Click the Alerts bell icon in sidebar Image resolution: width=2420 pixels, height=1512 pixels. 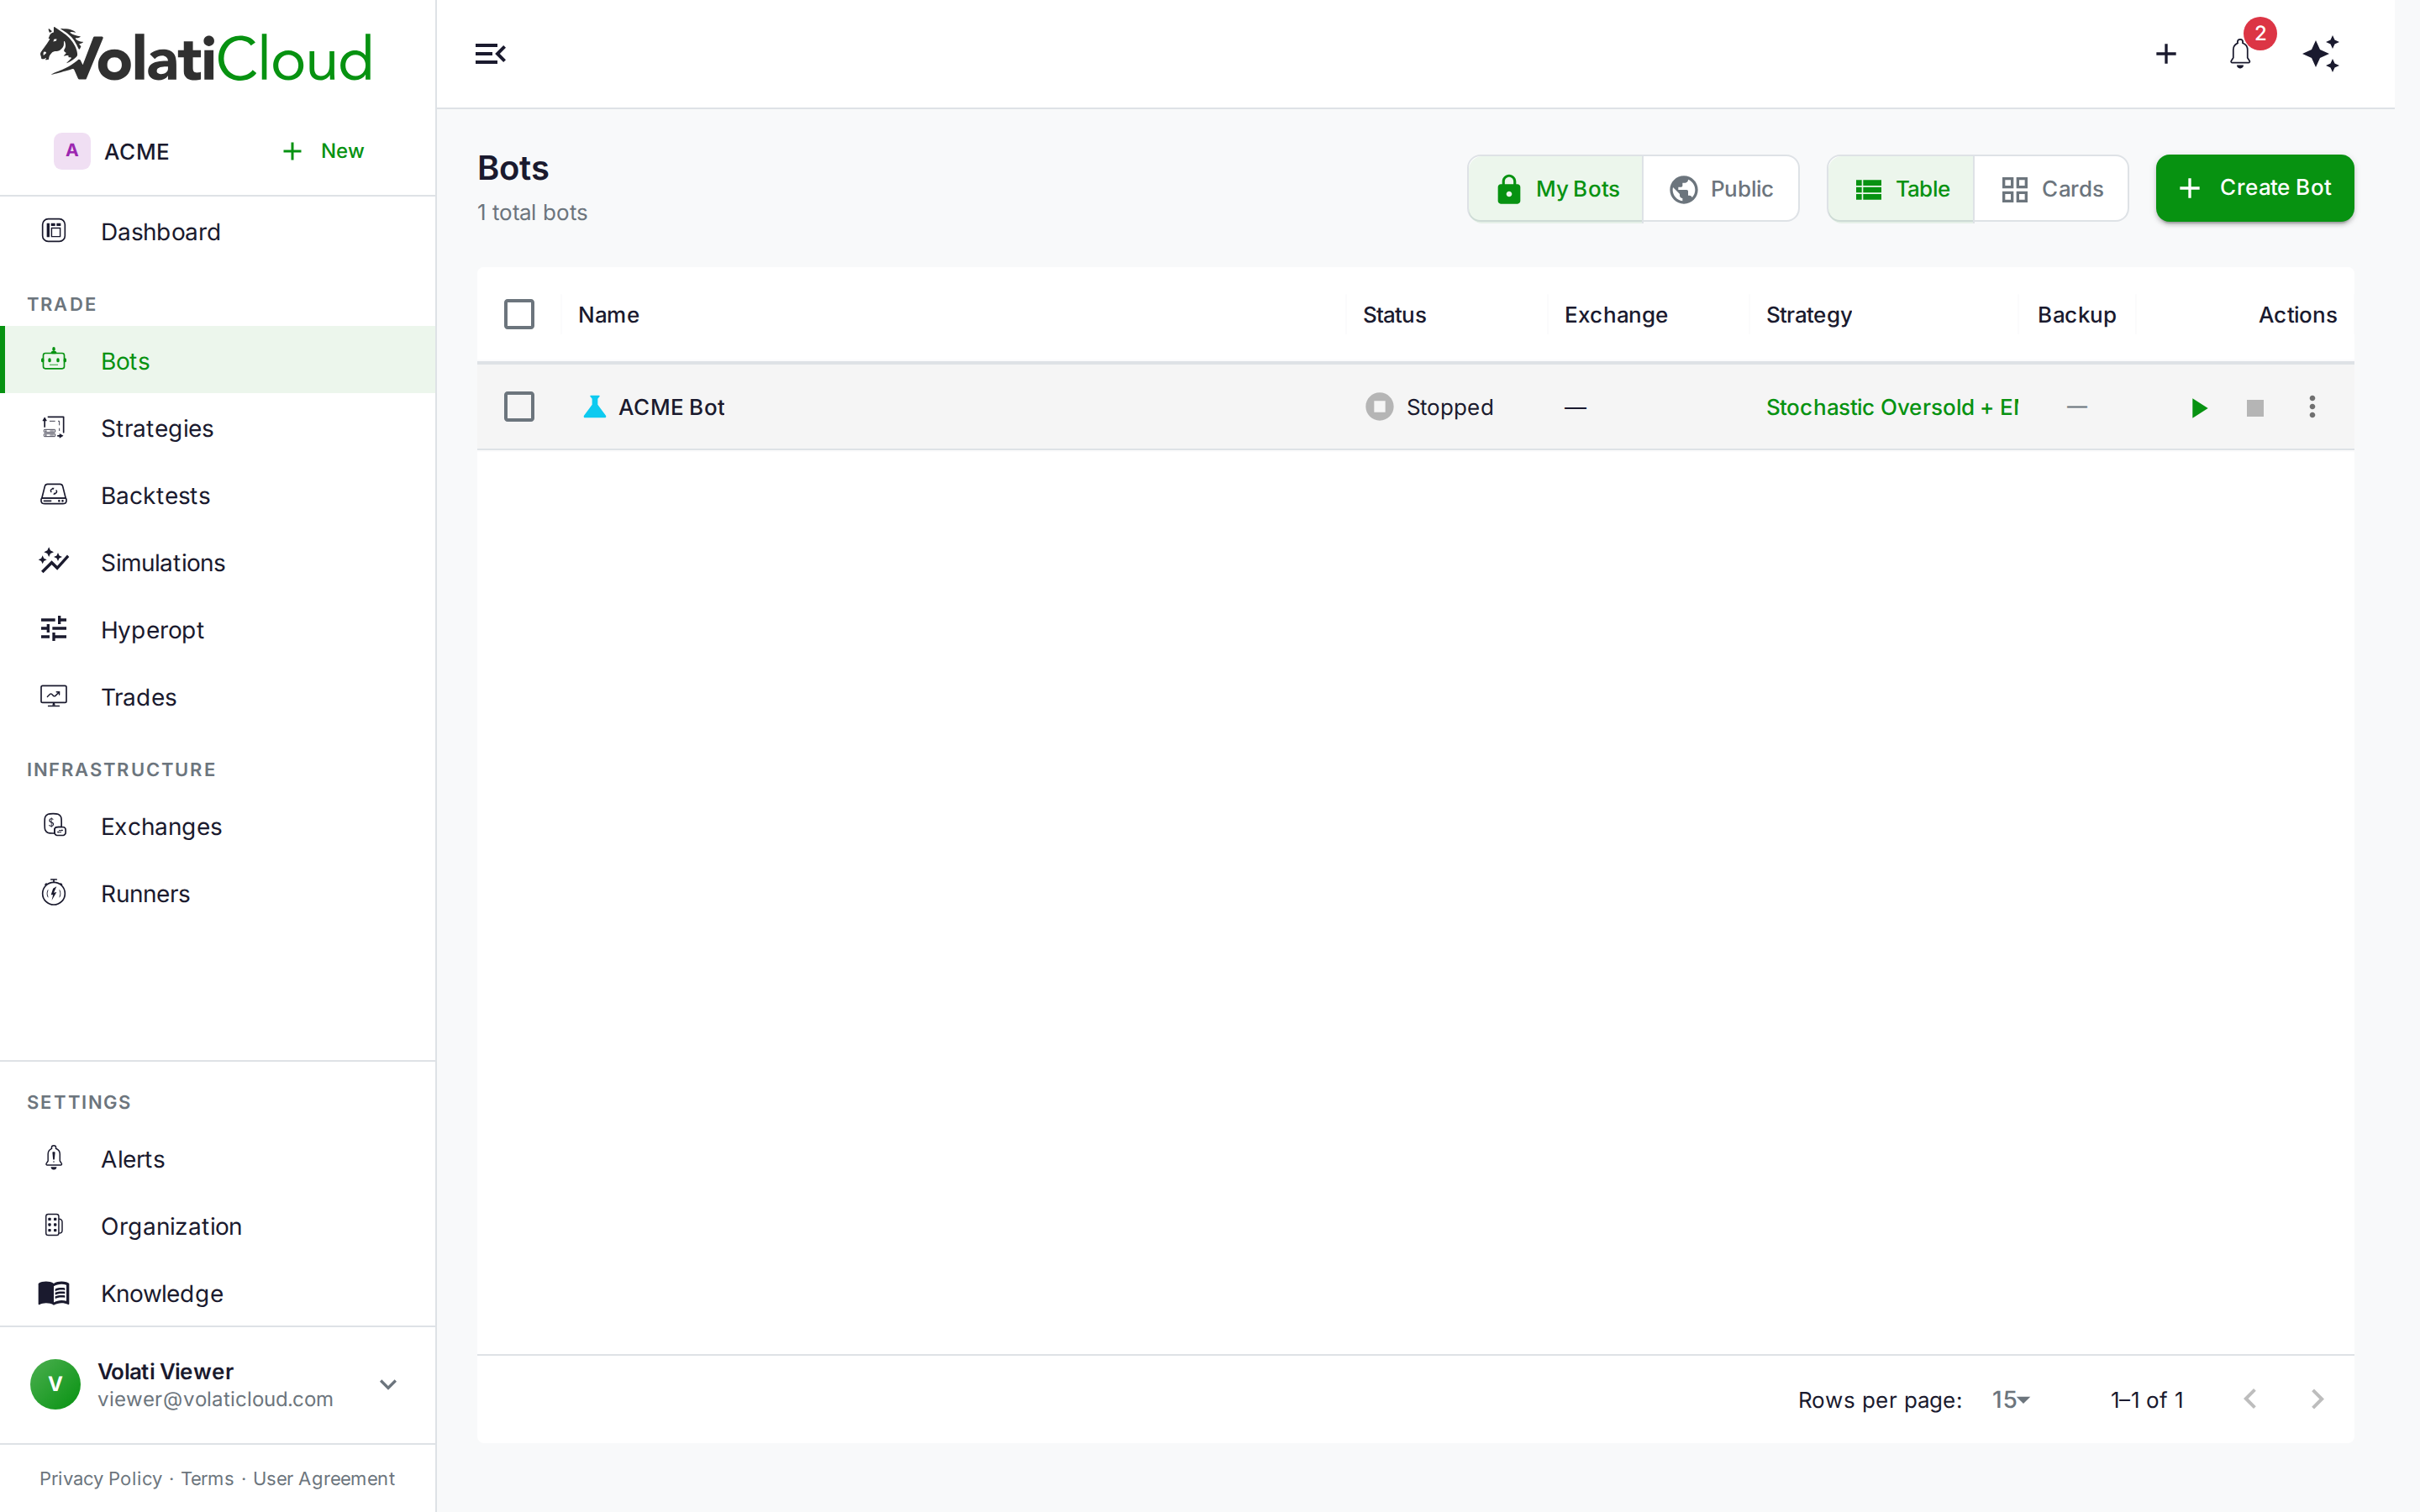[x=54, y=1158]
